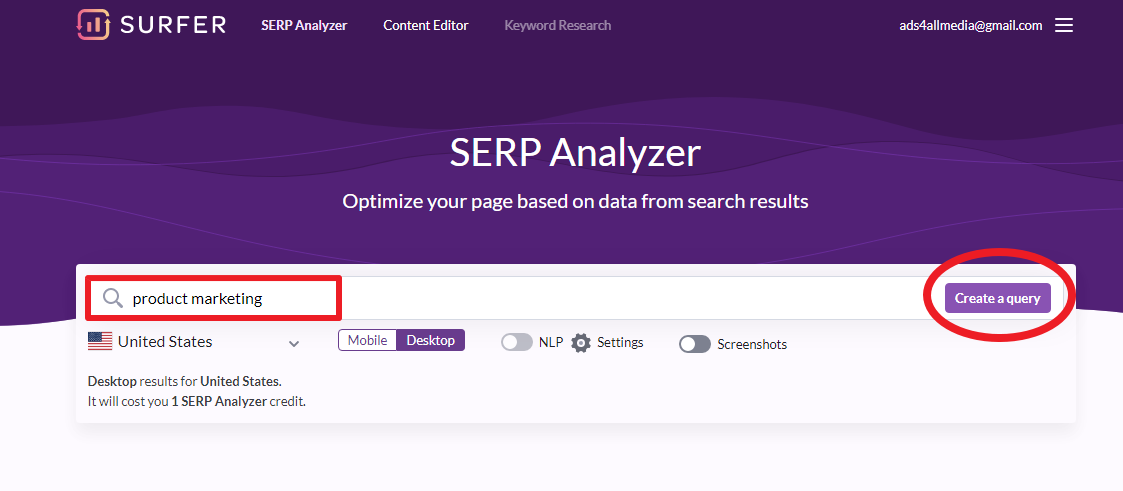Image resolution: width=1123 pixels, height=491 pixels.
Task: Click the SERP Analyzer page heading
Action: pyautogui.click(x=575, y=152)
